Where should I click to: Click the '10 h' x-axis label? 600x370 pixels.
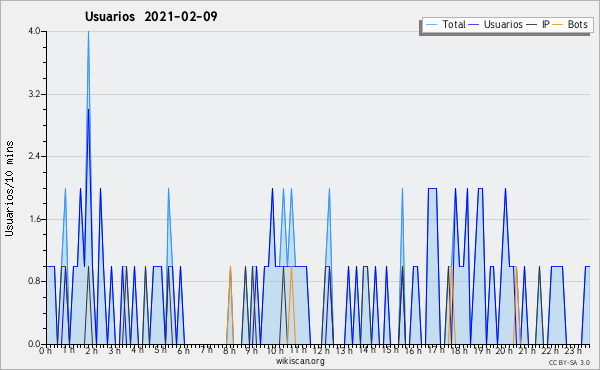275,350
